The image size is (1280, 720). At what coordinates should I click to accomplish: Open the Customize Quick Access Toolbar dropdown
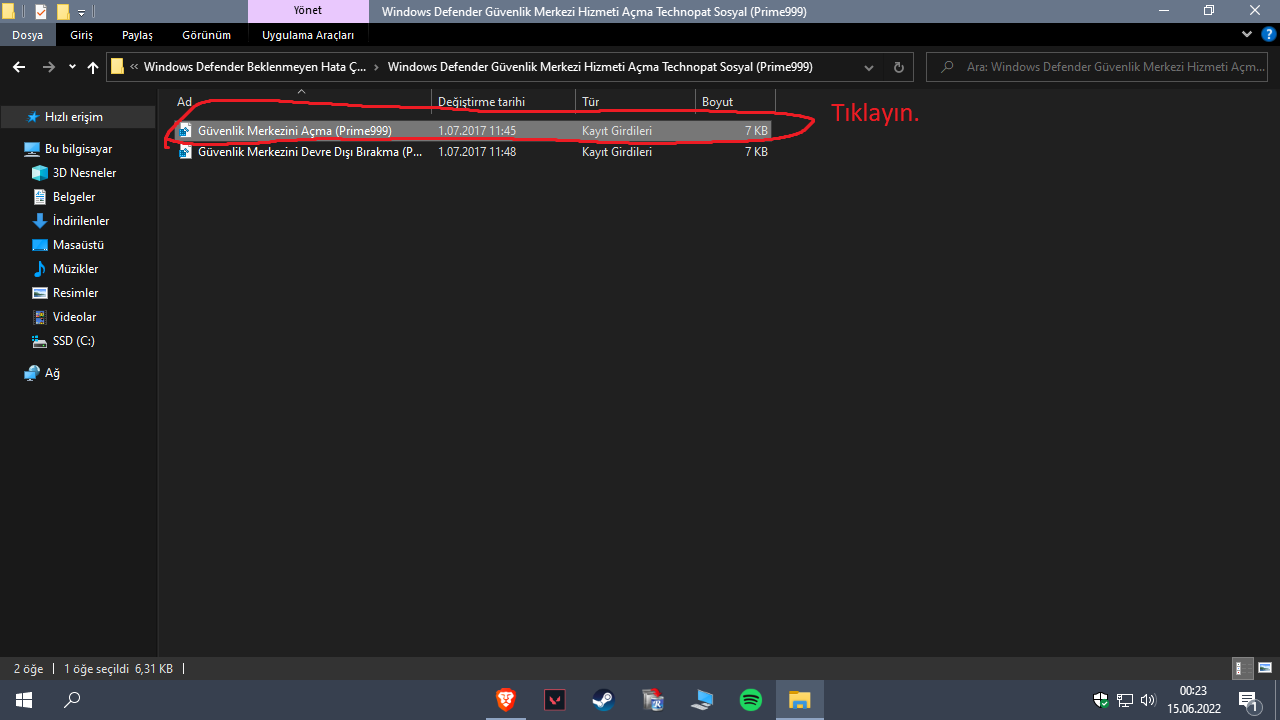[81, 13]
